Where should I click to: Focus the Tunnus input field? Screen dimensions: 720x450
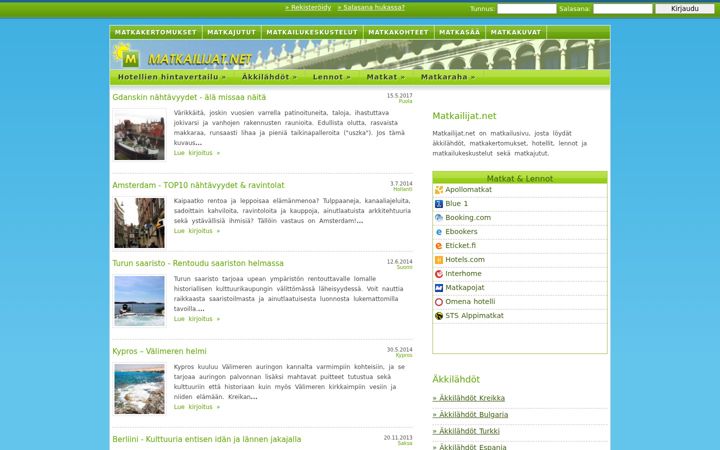pos(527,9)
